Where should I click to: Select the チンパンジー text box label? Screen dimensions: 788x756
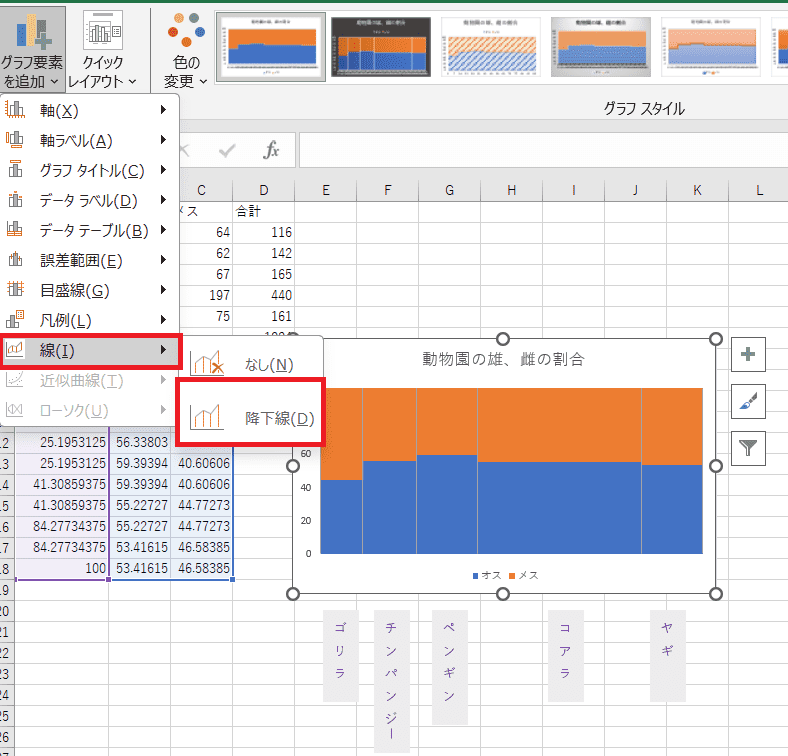[392, 682]
